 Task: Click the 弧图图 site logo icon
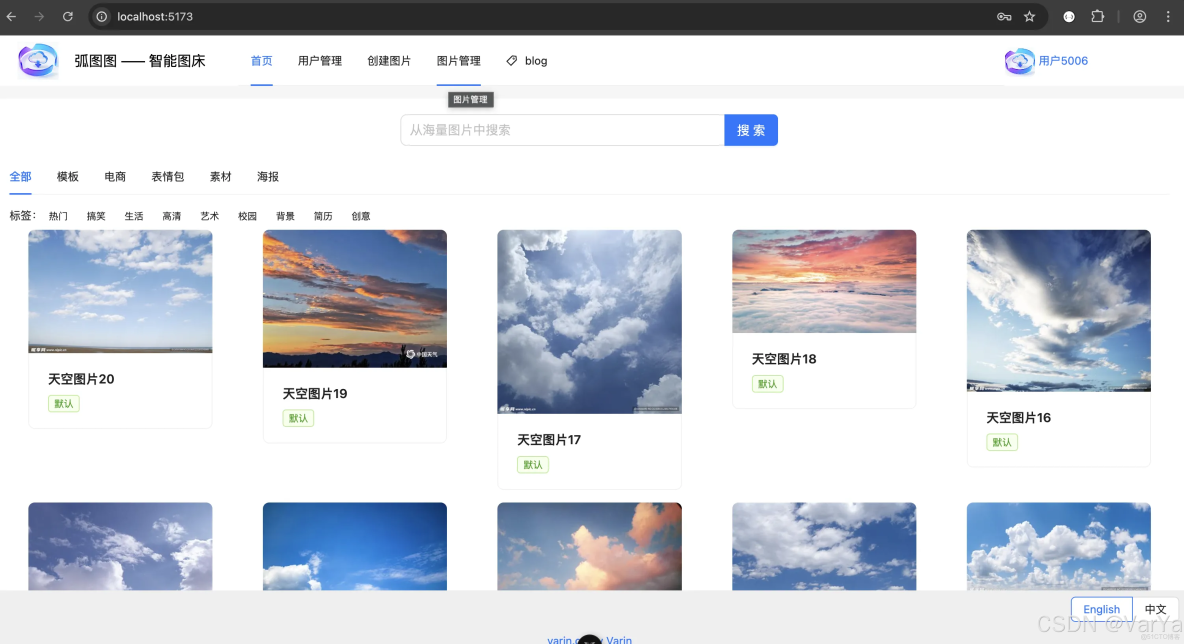[x=37, y=61]
